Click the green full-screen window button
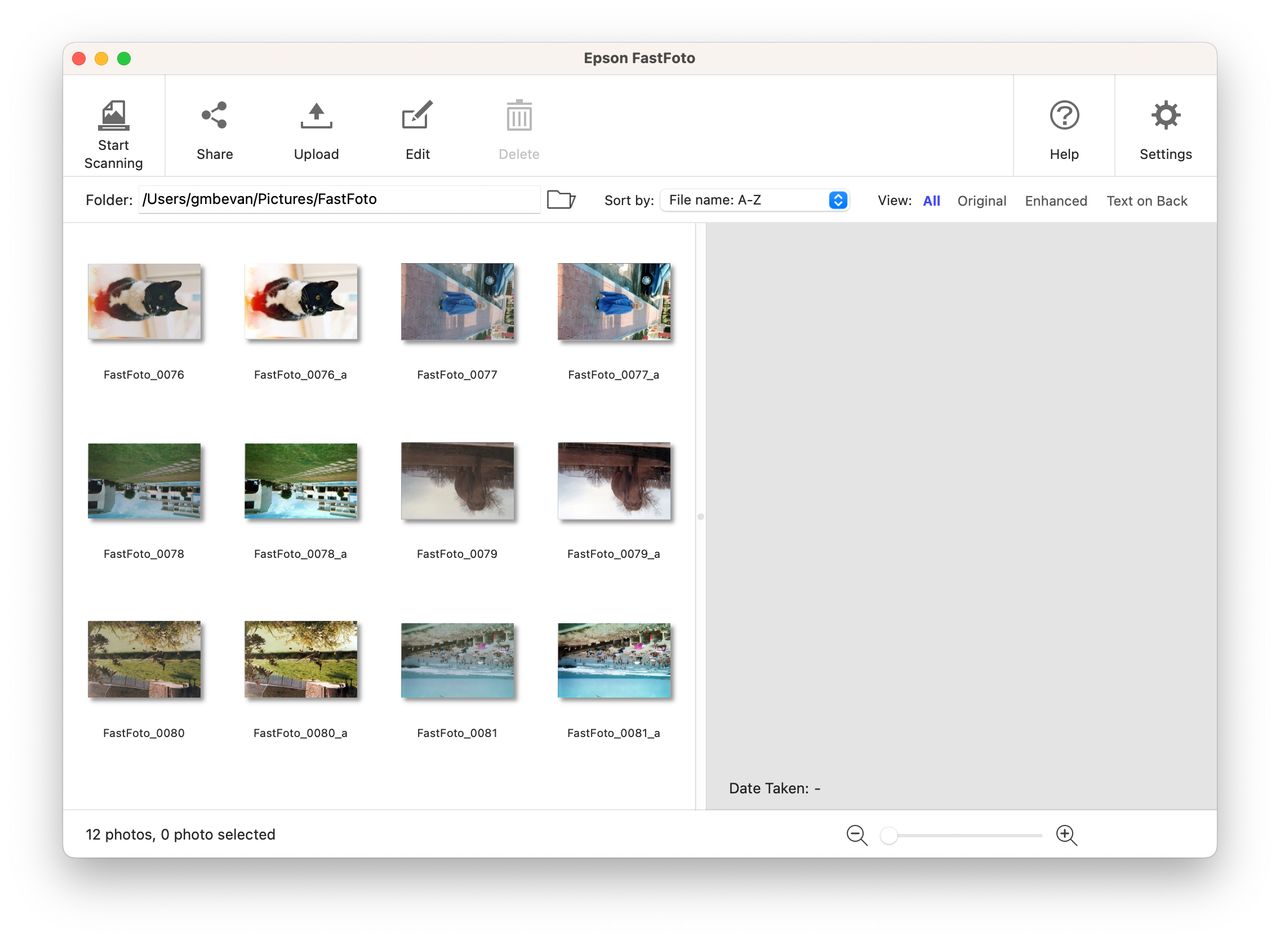The height and width of the screenshot is (941, 1280). [124, 59]
